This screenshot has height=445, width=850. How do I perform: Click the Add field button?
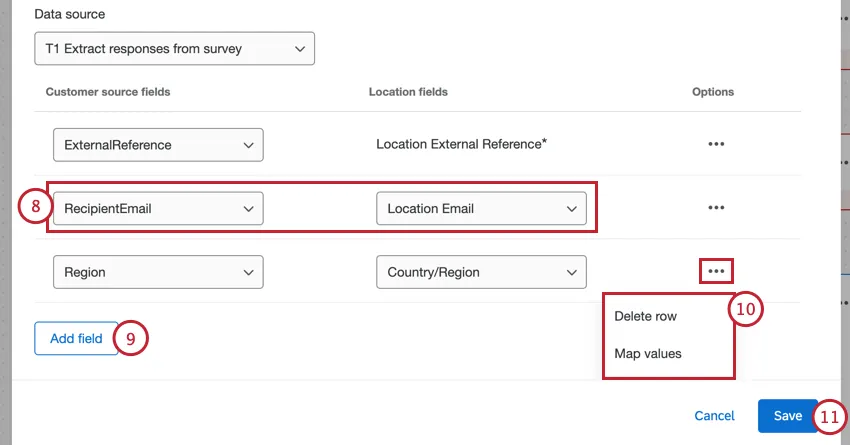coord(76,338)
